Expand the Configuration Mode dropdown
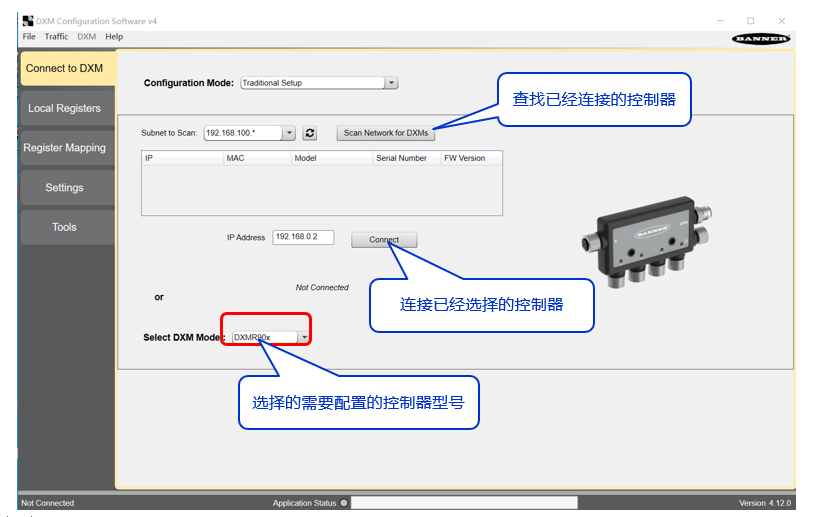This screenshot has height=517, width=819. [x=391, y=83]
